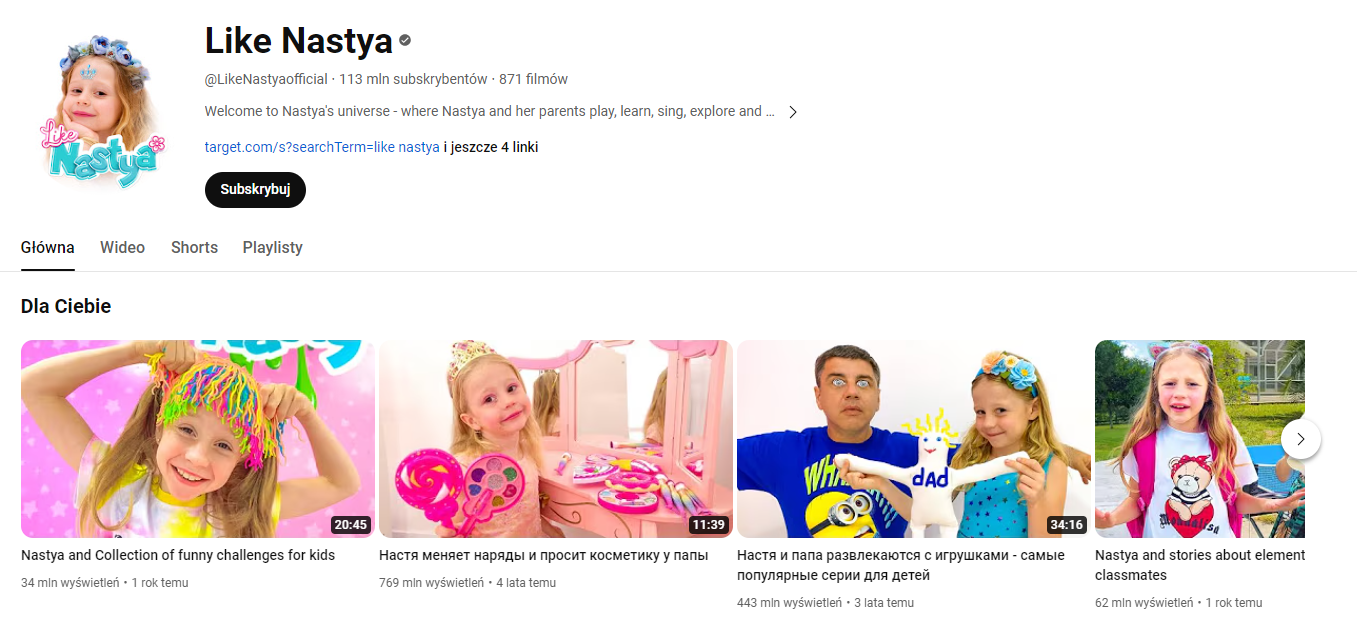Open the Wideo tab
The width and height of the screenshot is (1357, 622).
122,247
